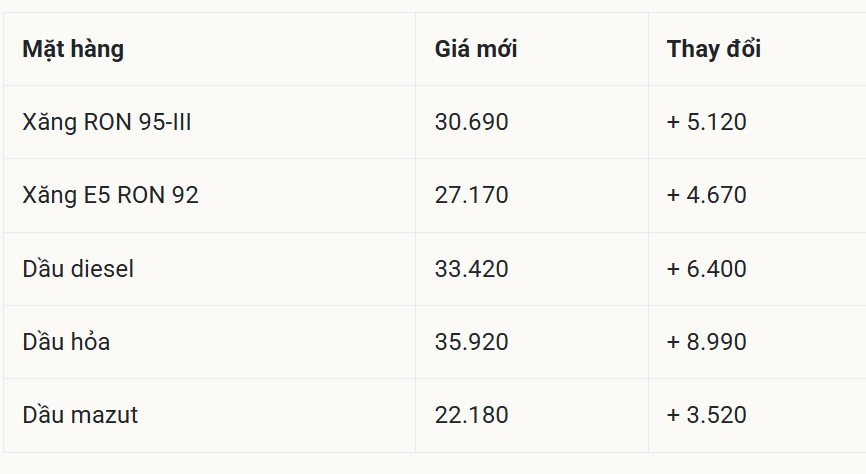Select the 'Dầu mazut' cell
The height and width of the screenshot is (474, 866).
[80, 415]
